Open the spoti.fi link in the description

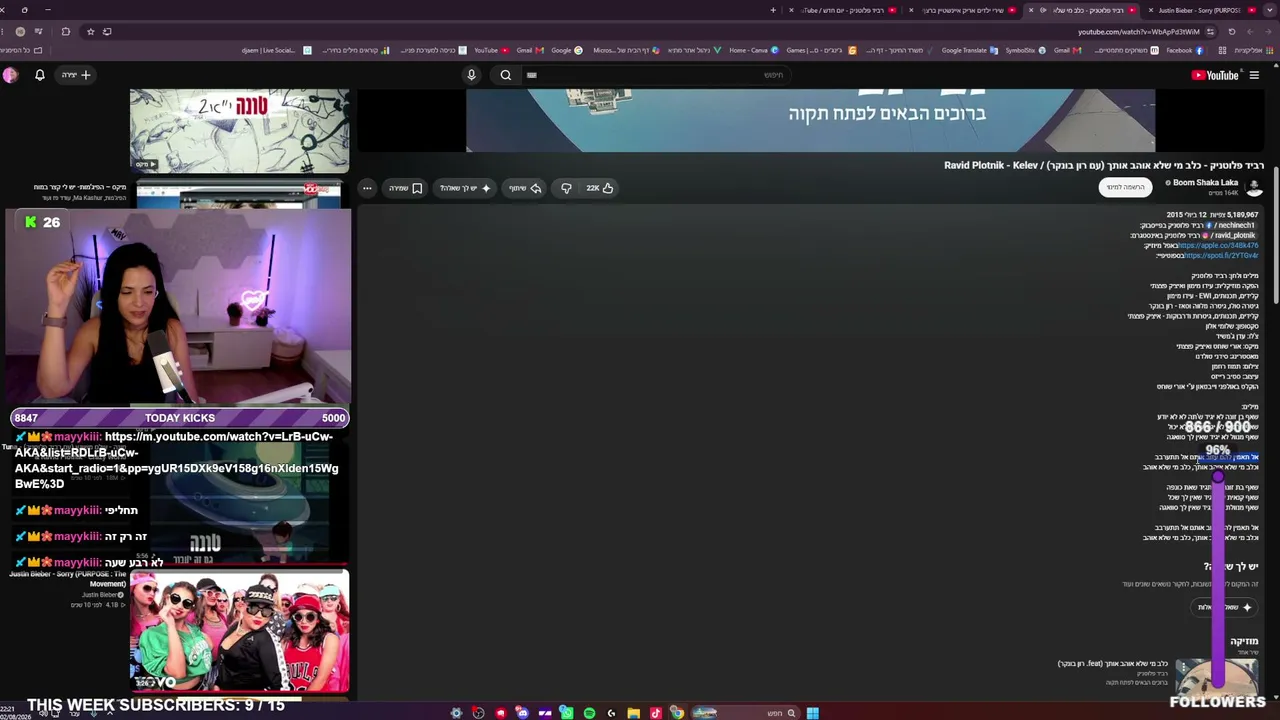1221,256
